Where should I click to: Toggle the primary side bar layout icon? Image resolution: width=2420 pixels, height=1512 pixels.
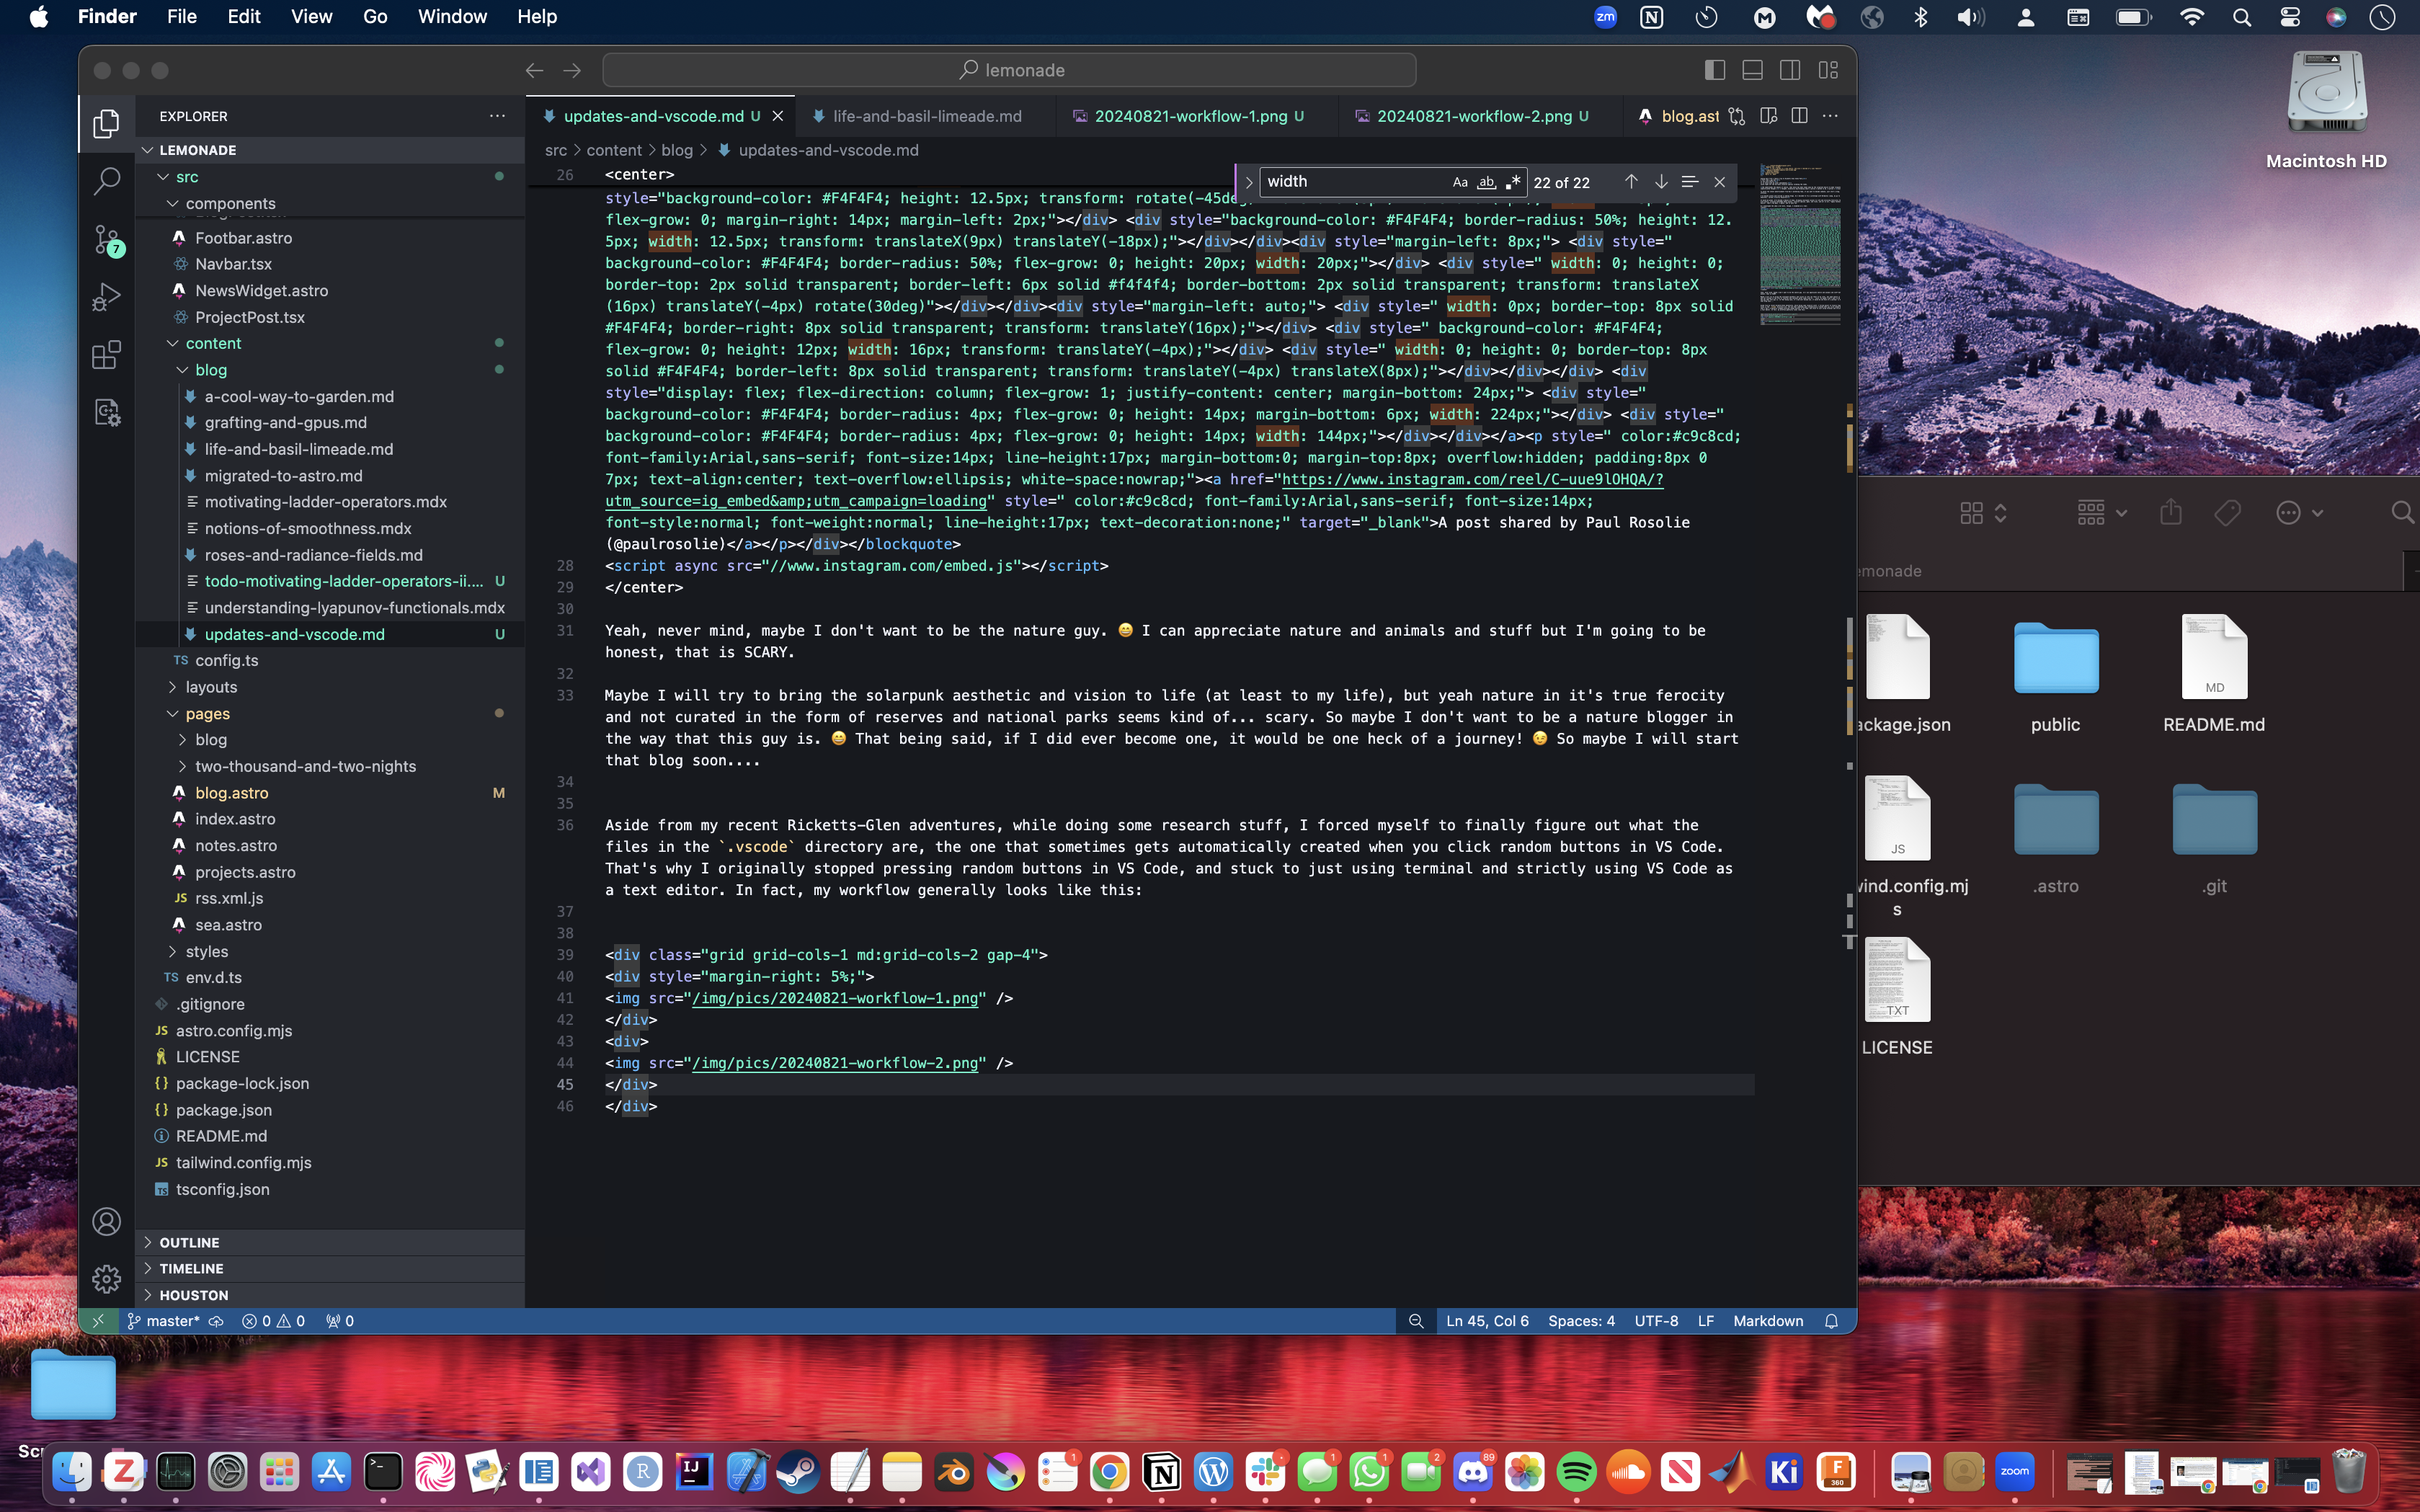click(x=1714, y=70)
